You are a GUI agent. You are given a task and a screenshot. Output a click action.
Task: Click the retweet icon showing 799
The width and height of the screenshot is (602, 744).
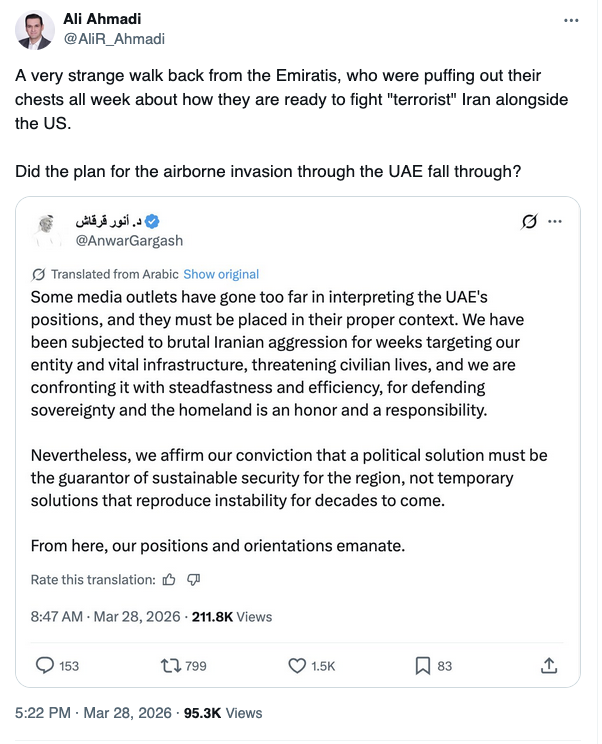tap(171, 665)
